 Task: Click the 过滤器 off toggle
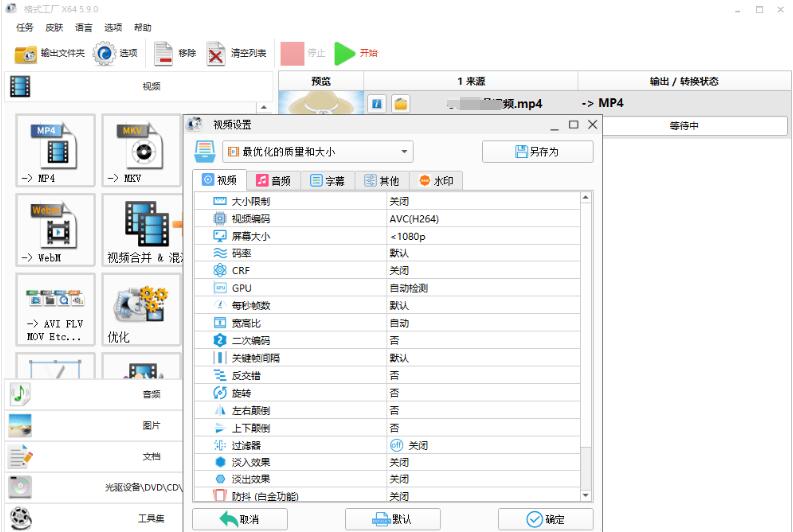tap(396, 446)
